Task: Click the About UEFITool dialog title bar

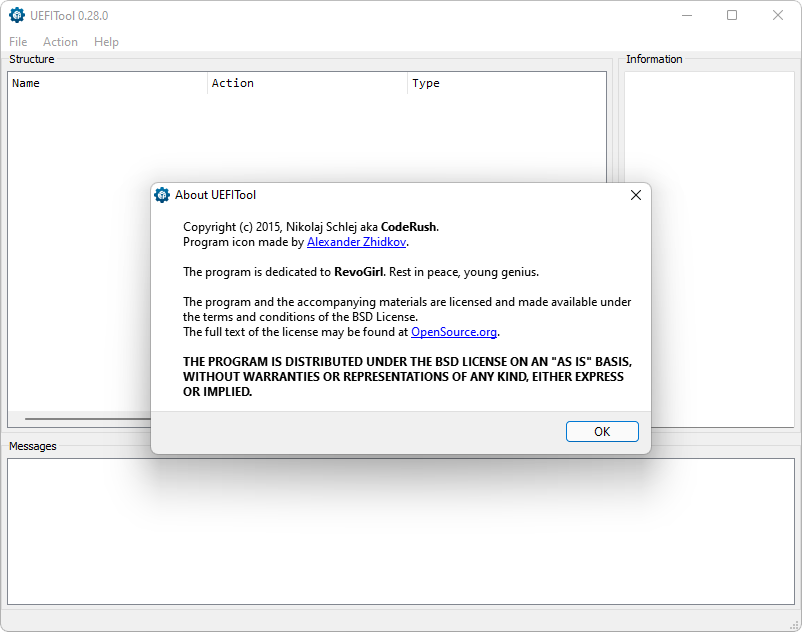Action: [x=400, y=195]
